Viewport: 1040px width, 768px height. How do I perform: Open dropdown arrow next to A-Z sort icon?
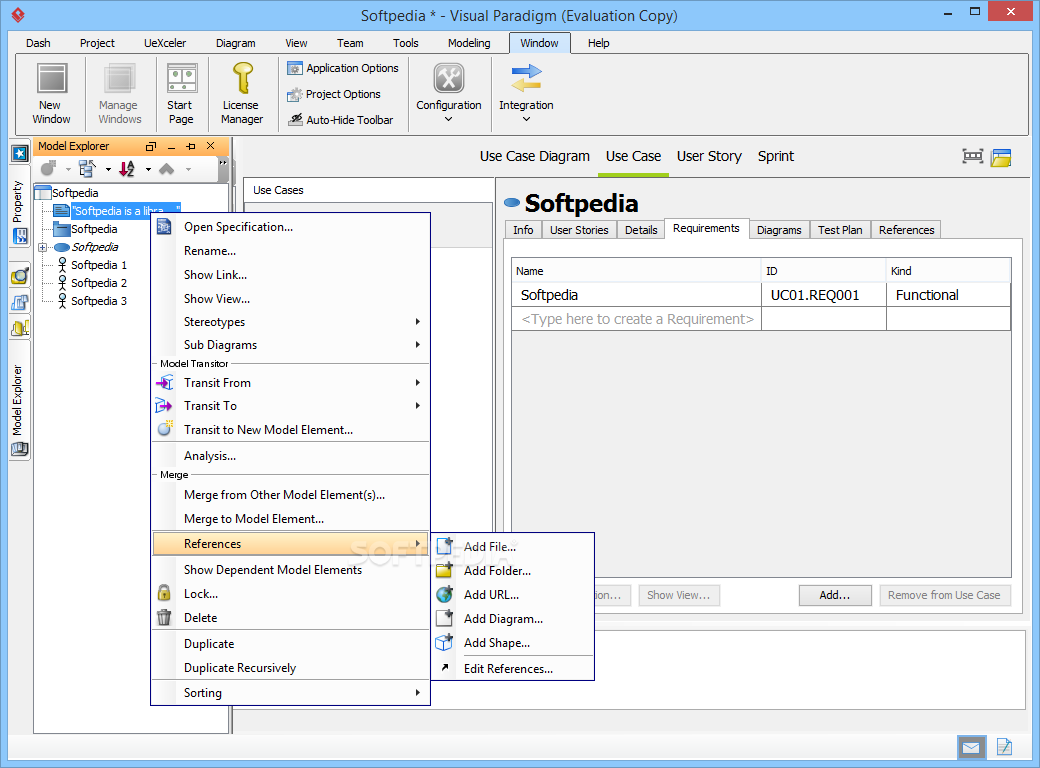click(x=148, y=170)
